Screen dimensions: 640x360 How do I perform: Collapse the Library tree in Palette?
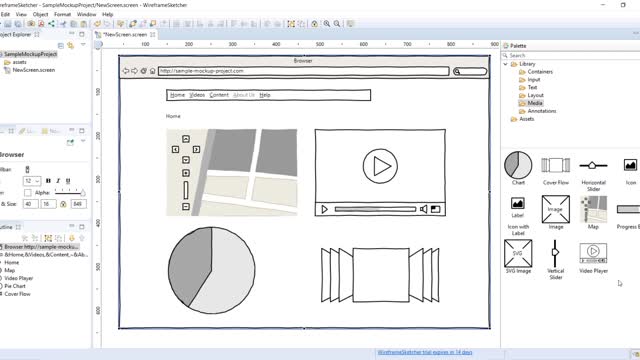coord(505,64)
